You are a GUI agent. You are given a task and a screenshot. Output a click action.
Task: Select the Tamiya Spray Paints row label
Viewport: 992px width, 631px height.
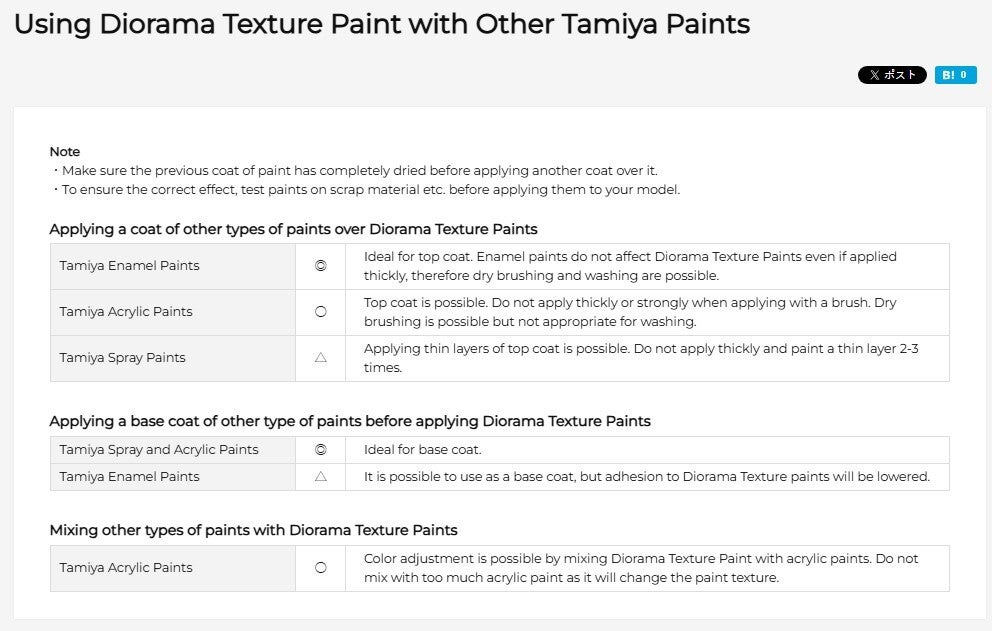click(x=123, y=358)
